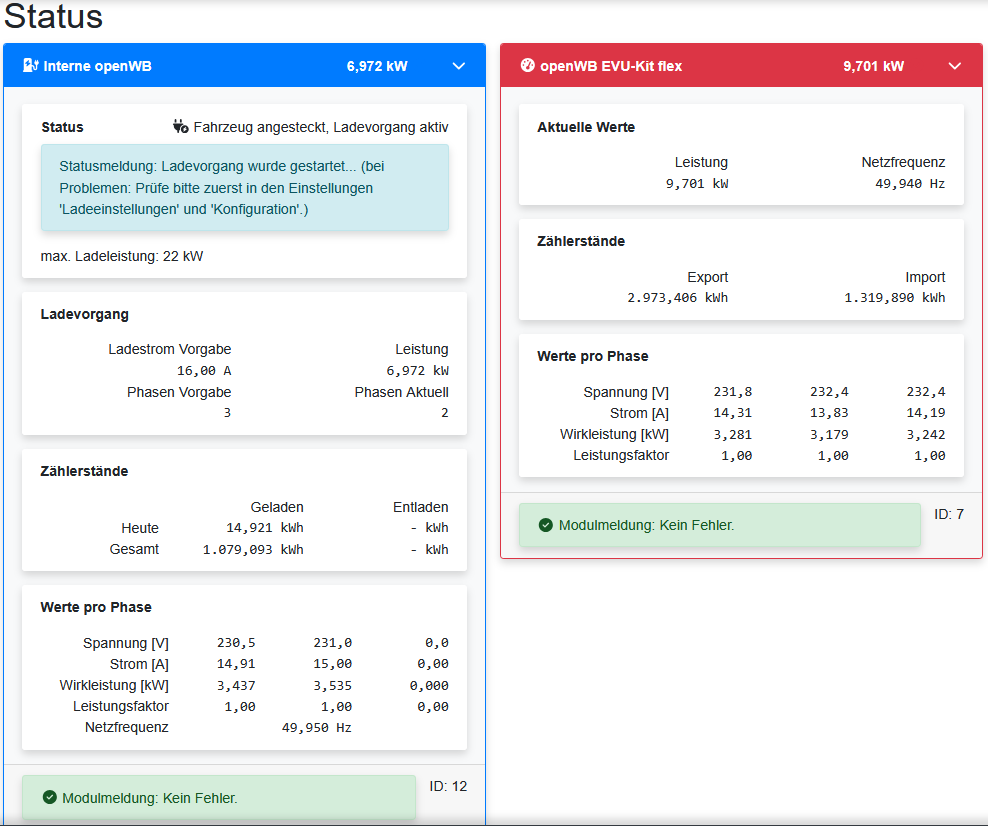This screenshot has width=988, height=826.
Task: Click the green check icon next to ID: 12
Action: pyautogui.click(x=50, y=798)
